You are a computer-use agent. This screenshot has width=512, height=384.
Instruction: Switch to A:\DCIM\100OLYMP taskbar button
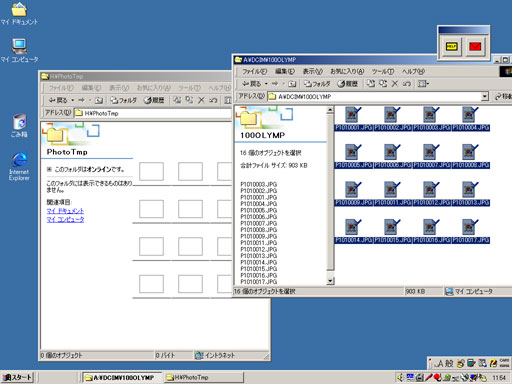coord(122,377)
